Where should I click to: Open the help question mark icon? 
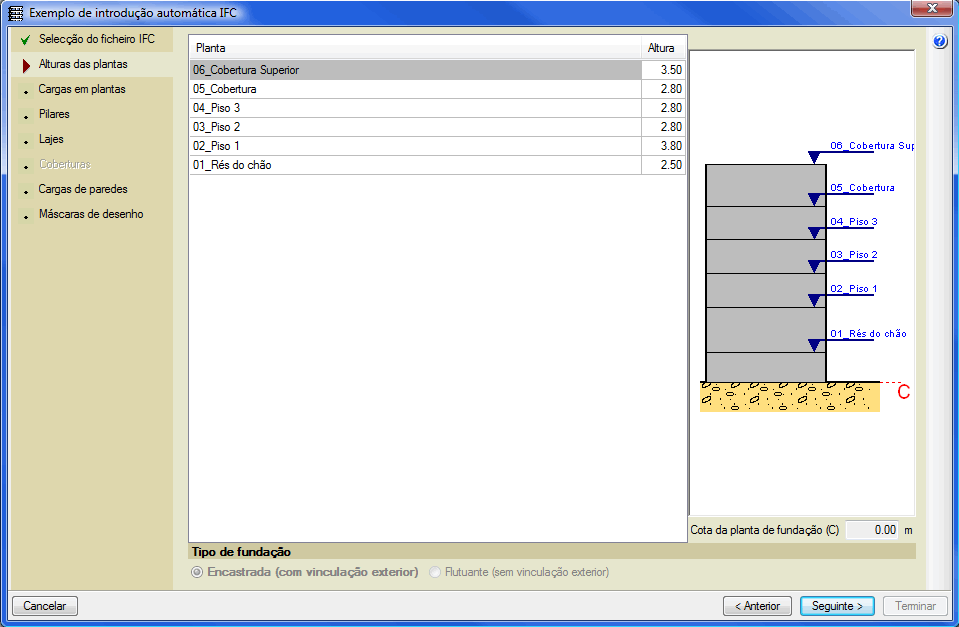[x=940, y=42]
